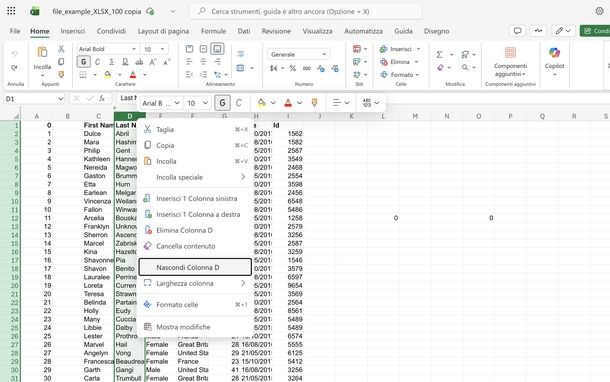This screenshot has width=610, height=382.
Task: Apply the percent number style
Action: click(293, 68)
